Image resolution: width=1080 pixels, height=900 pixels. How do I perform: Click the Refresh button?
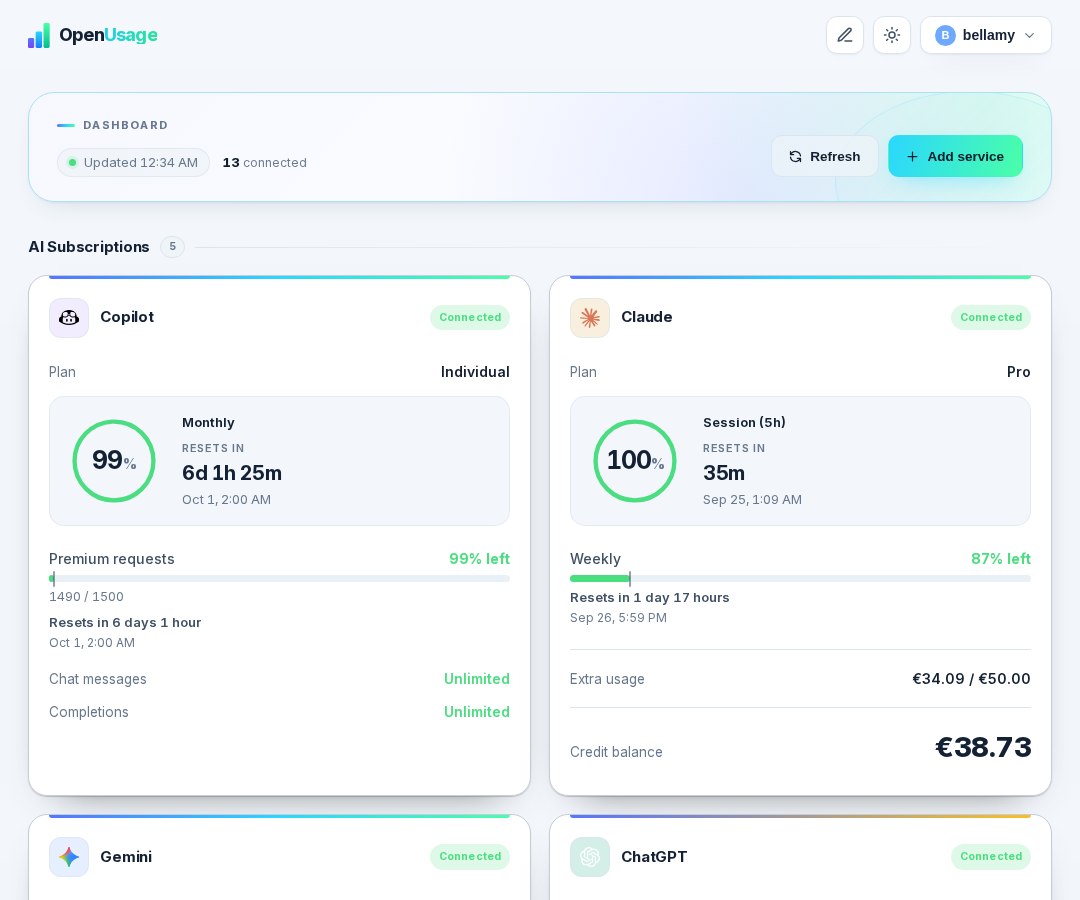(824, 156)
